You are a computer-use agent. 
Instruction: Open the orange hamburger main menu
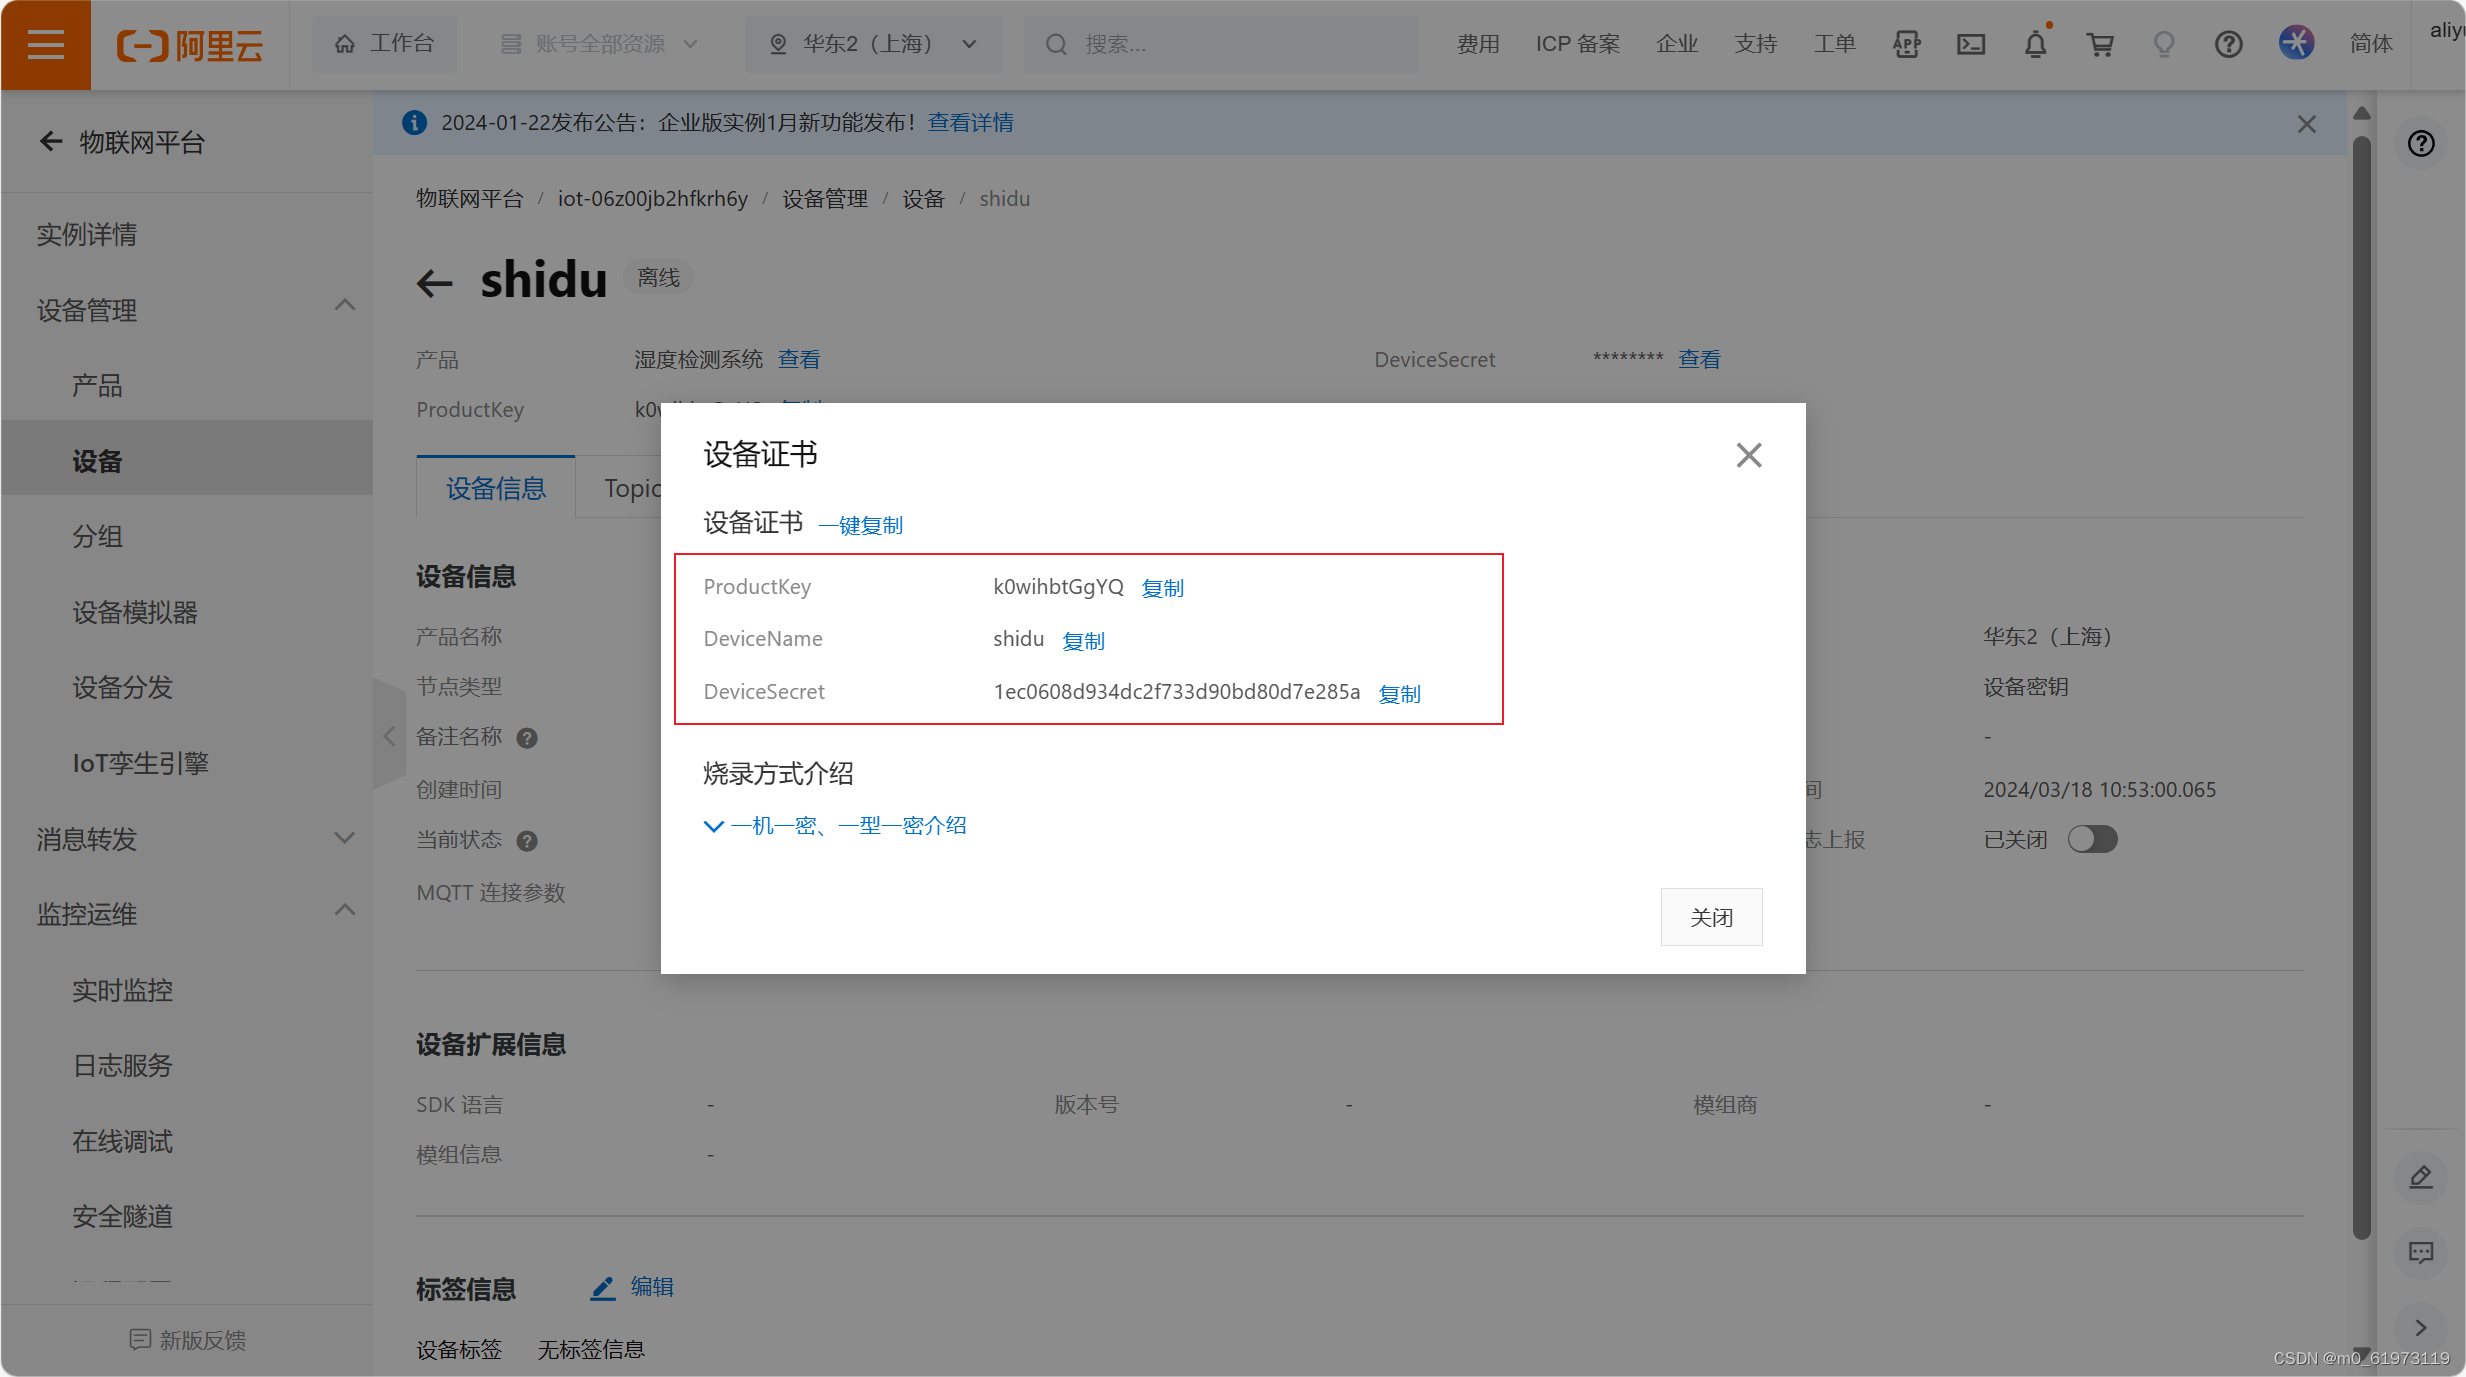[x=45, y=45]
